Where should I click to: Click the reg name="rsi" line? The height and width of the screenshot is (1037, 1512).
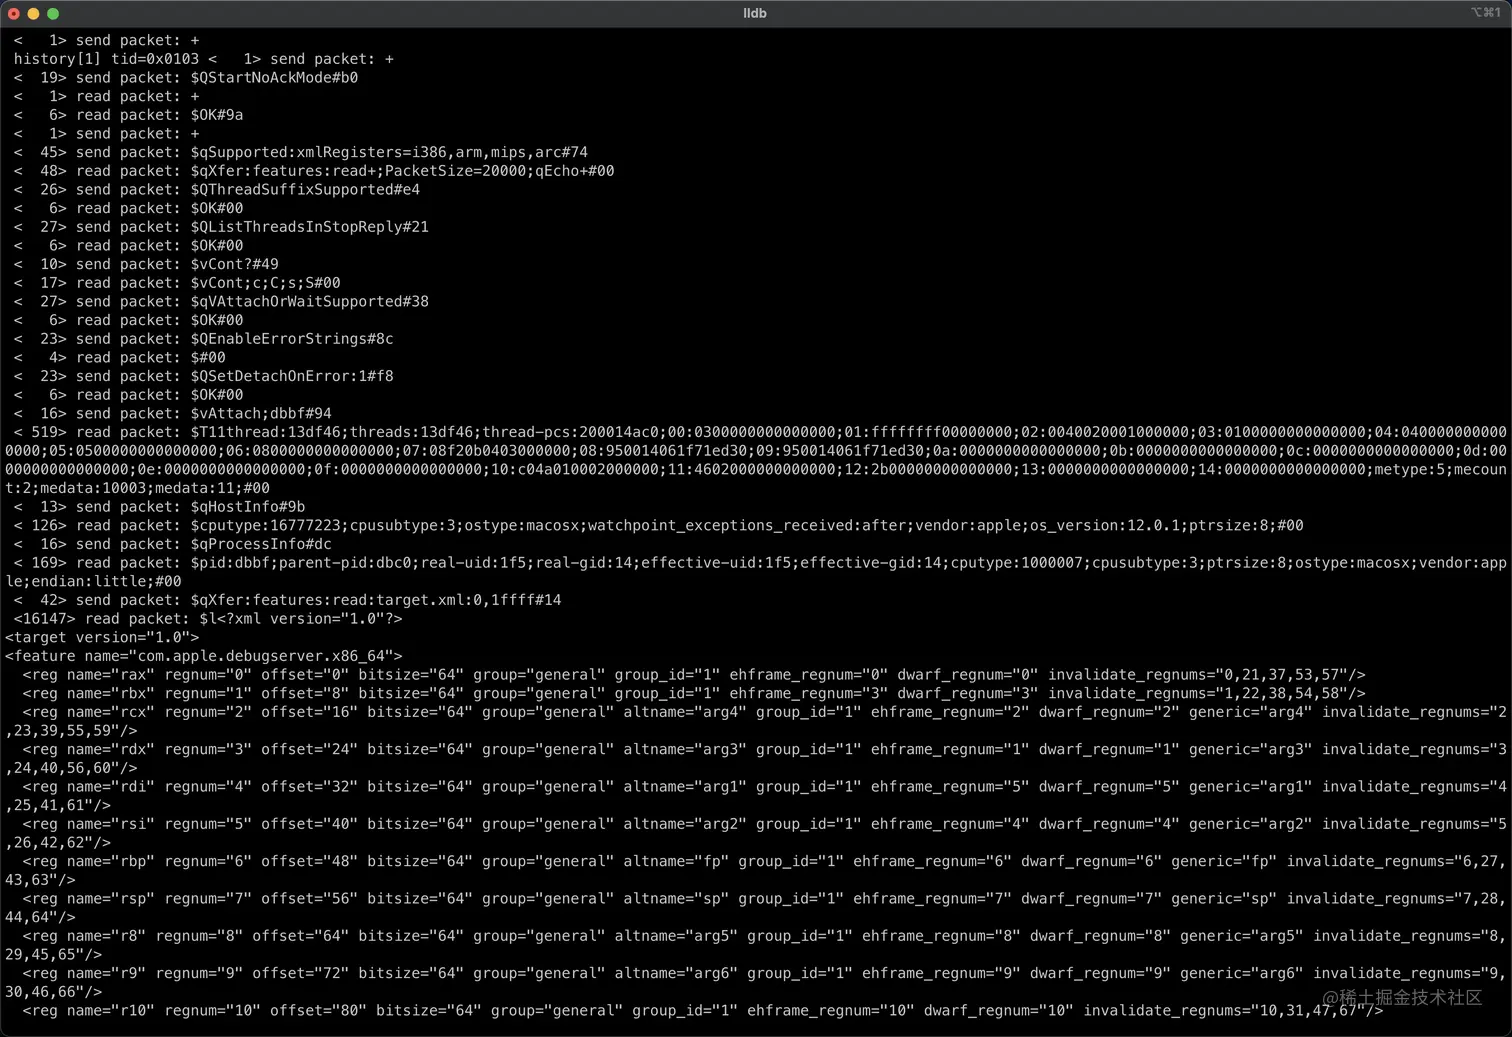click(756, 833)
